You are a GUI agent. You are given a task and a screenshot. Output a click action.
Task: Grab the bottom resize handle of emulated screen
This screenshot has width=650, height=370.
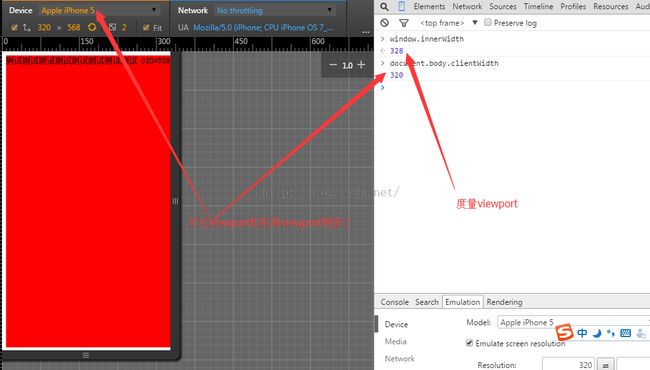point(86,355)
